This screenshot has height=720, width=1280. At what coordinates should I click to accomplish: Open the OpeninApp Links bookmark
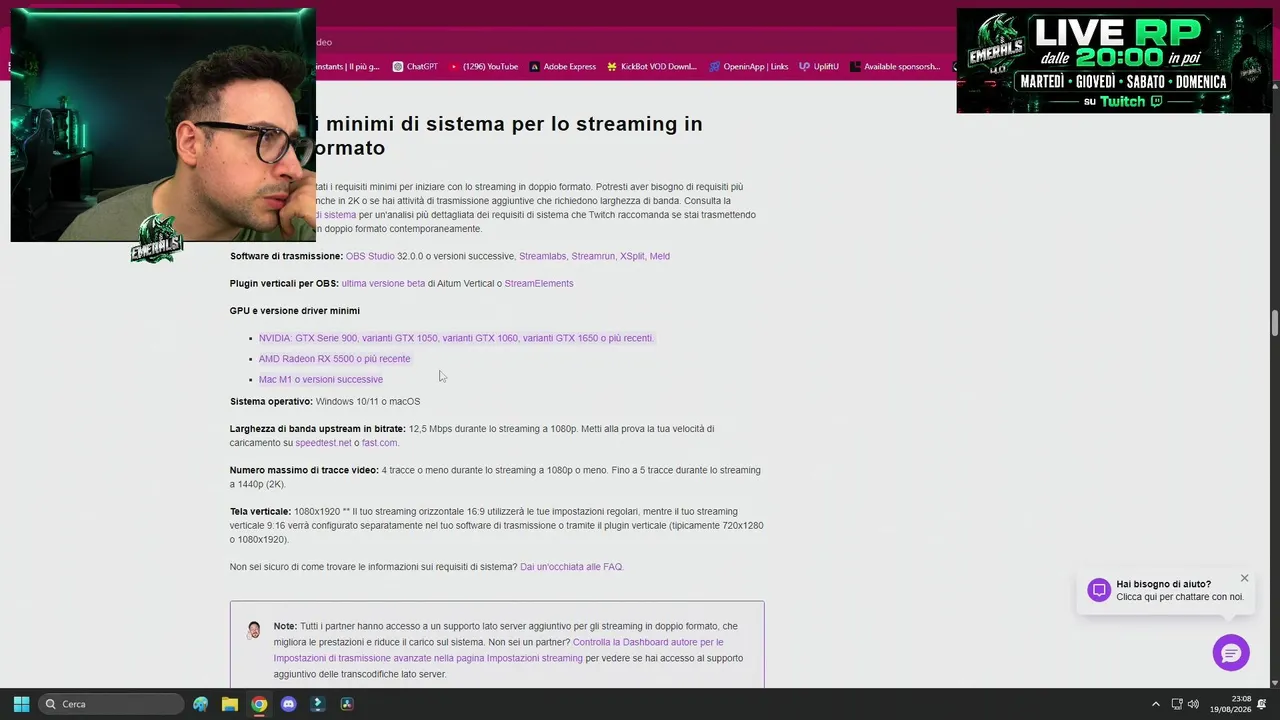[749, 67]
